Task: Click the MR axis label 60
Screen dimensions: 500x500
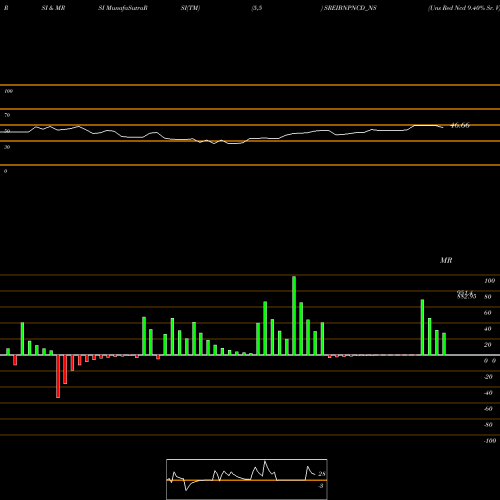Action: click(487, 313)
